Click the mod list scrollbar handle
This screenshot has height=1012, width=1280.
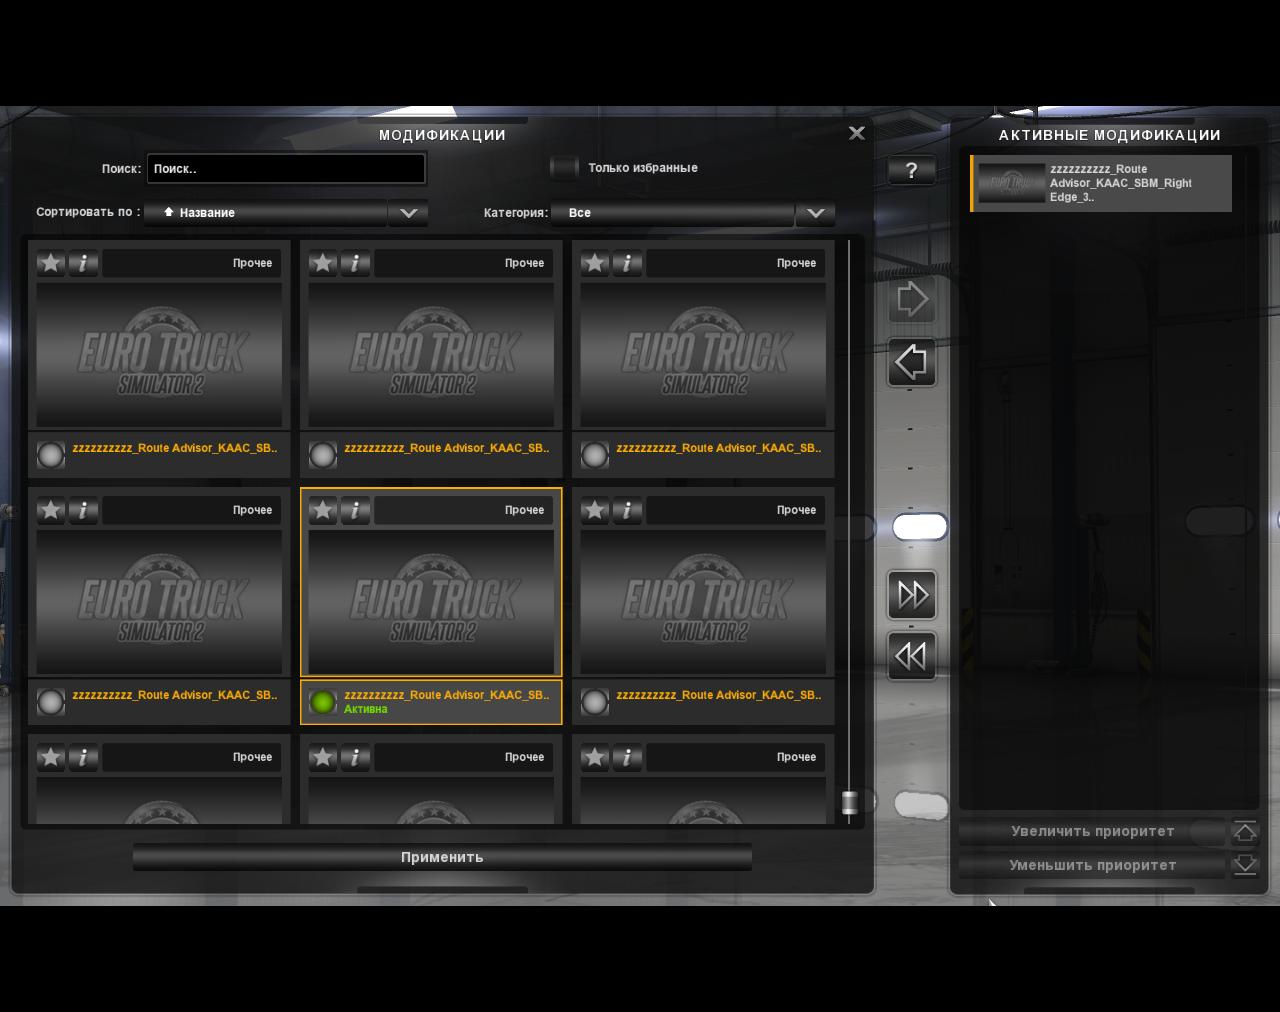coord(849,802)
